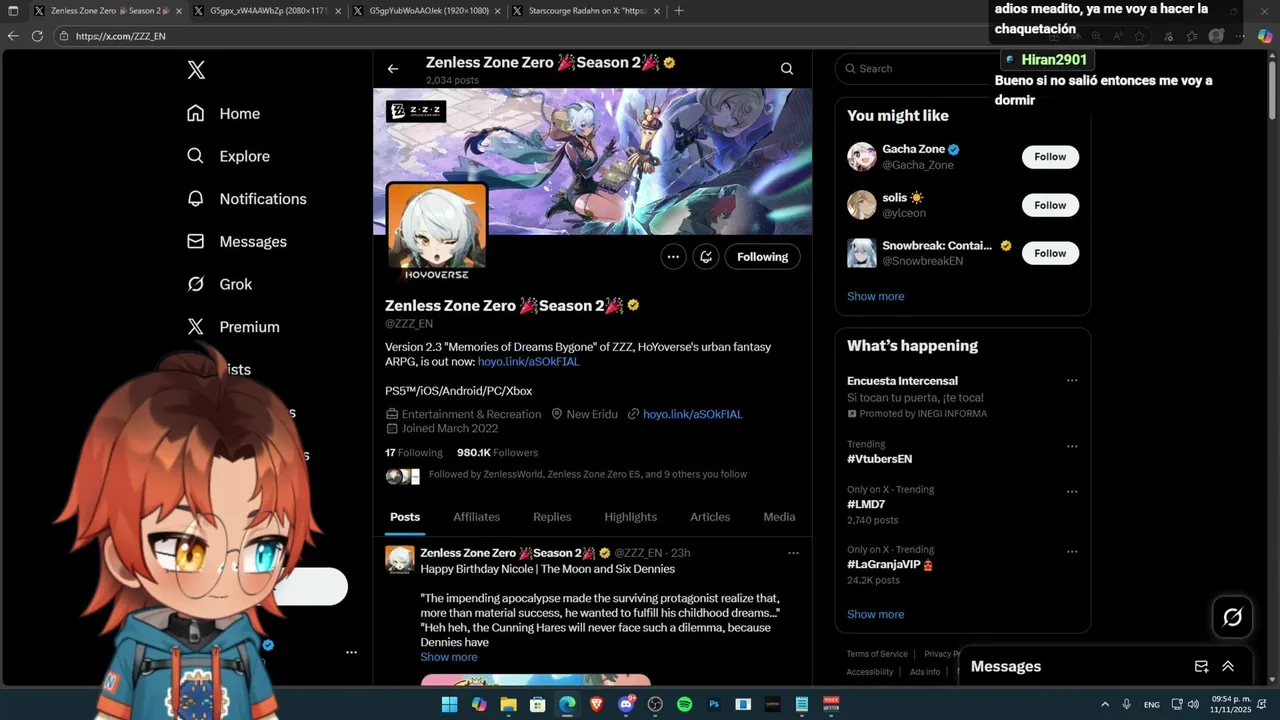Click the notification bell refresh icon beside Following
The image size is (1280, 720).
(x=706, y=257)
